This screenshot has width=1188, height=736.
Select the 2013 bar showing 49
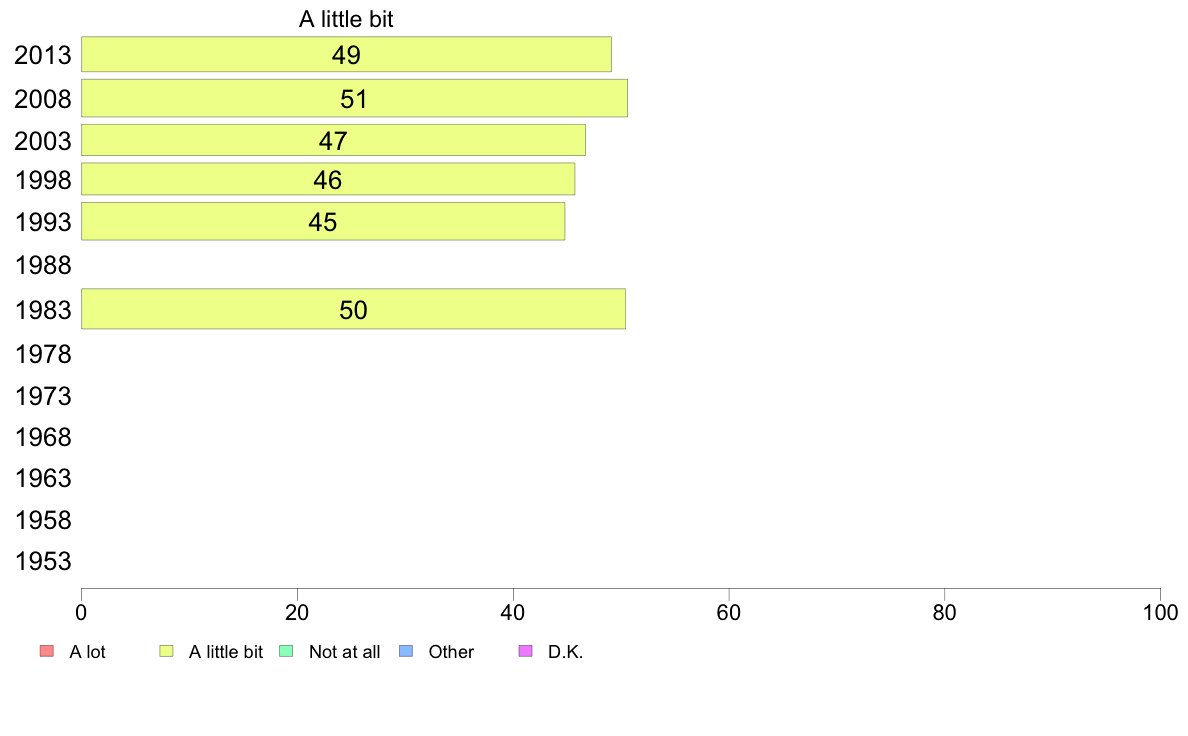(346, 55)
